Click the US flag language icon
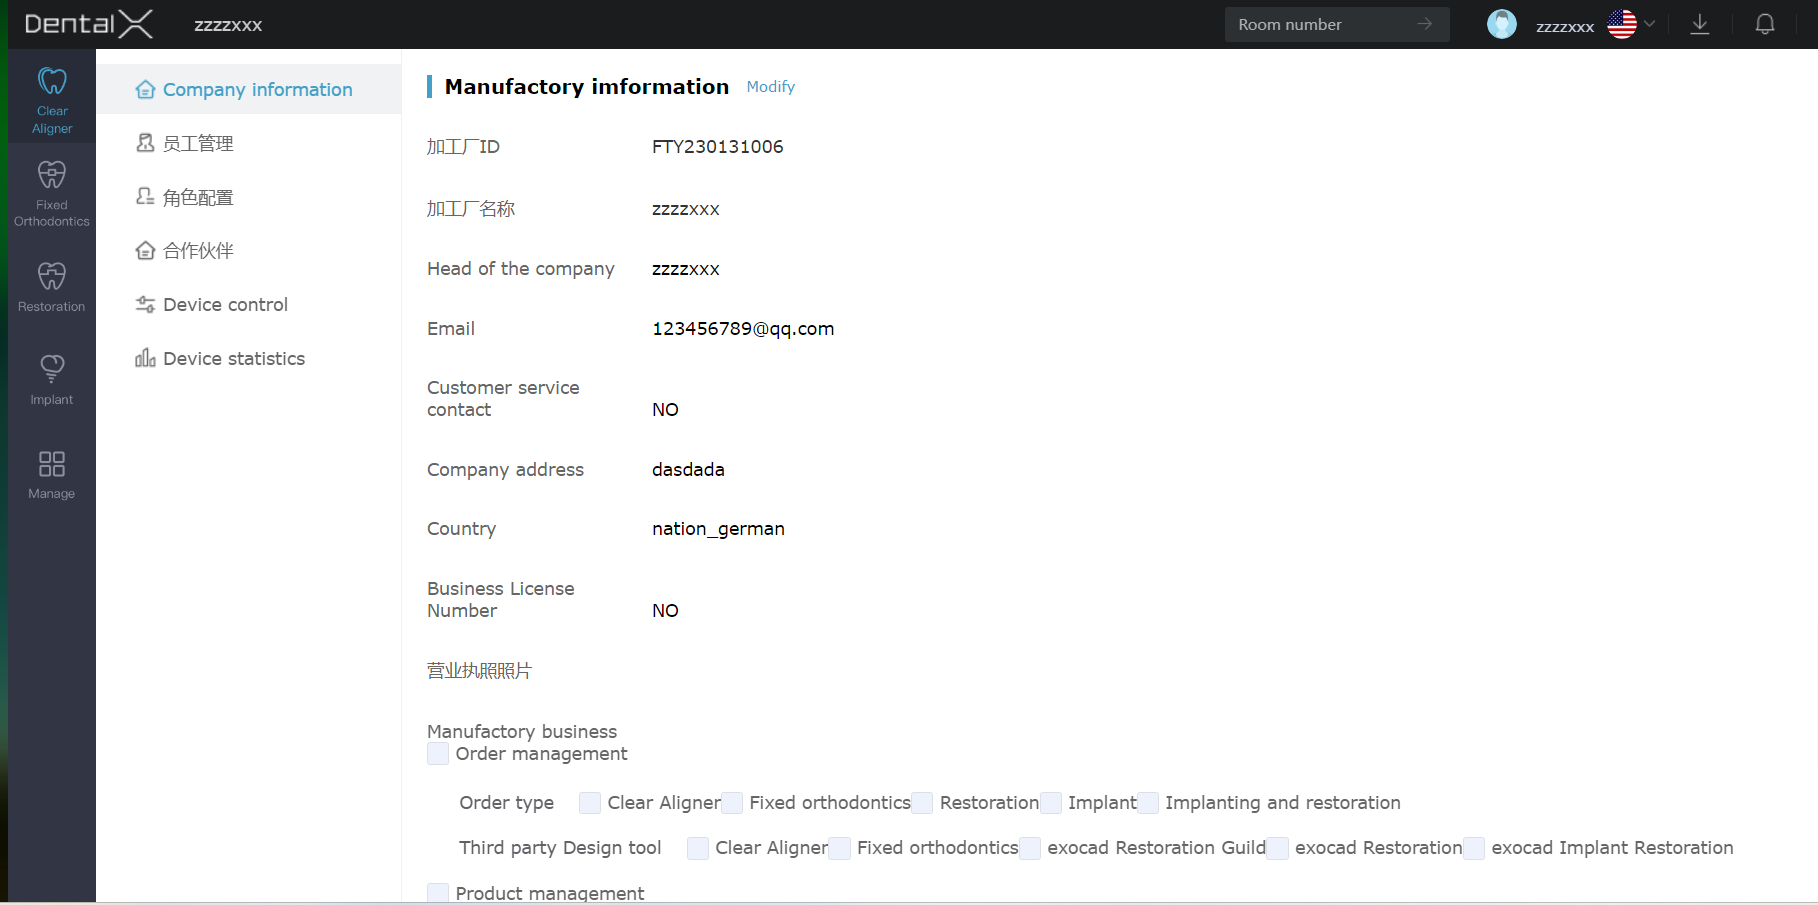This screenshot has height=905, width=1818. (x=1622, y=24)
